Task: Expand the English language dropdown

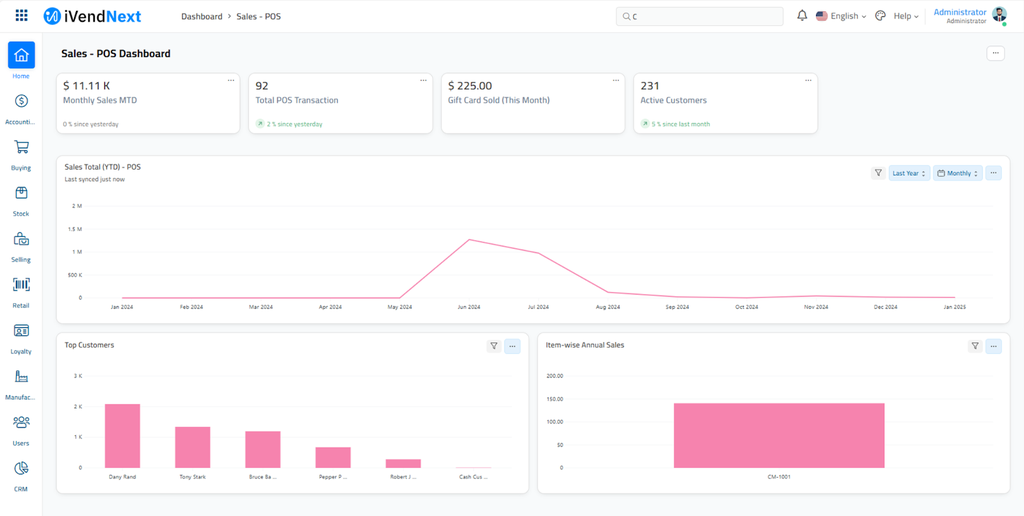Action: pos(841,16)
